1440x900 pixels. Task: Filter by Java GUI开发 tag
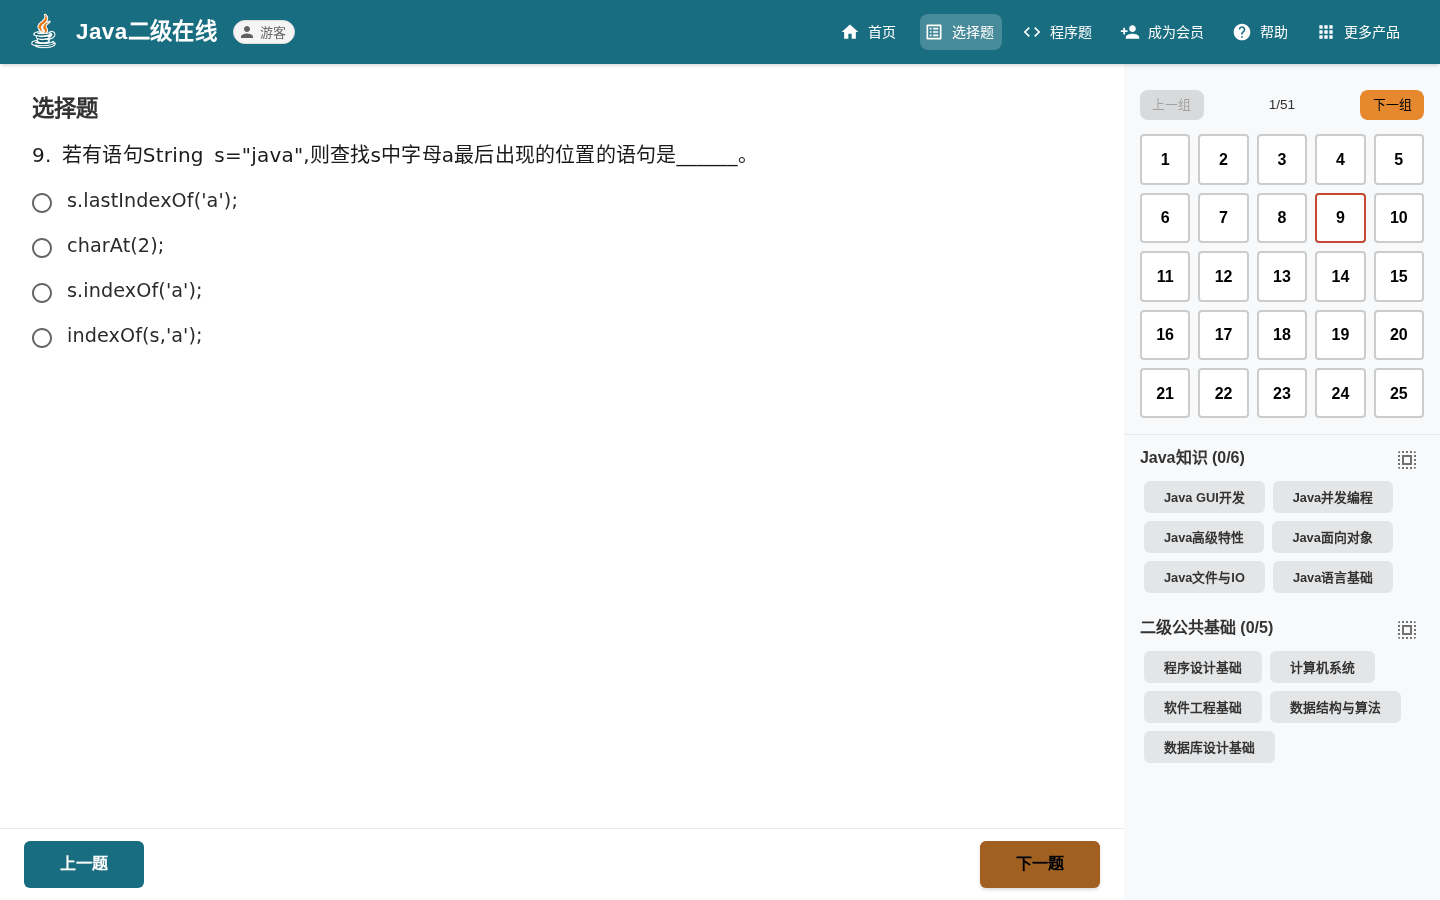tap(1204, 497)
